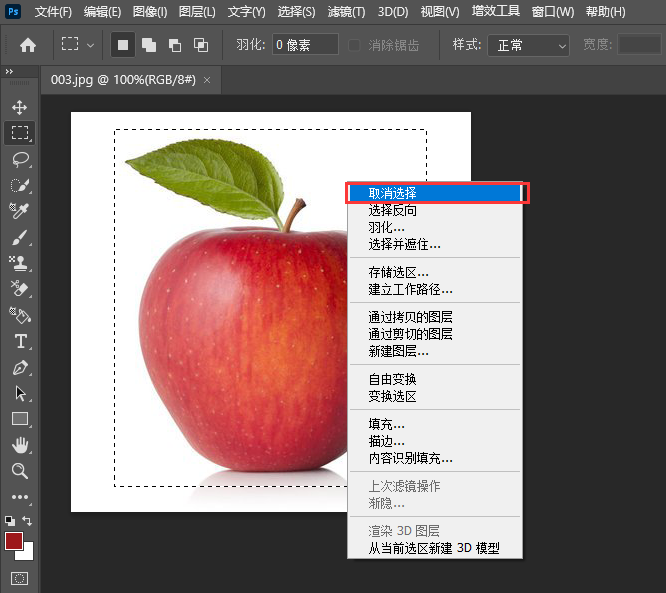
Task: Choose 新建图层... in the context menu
Action: [436, 351]
